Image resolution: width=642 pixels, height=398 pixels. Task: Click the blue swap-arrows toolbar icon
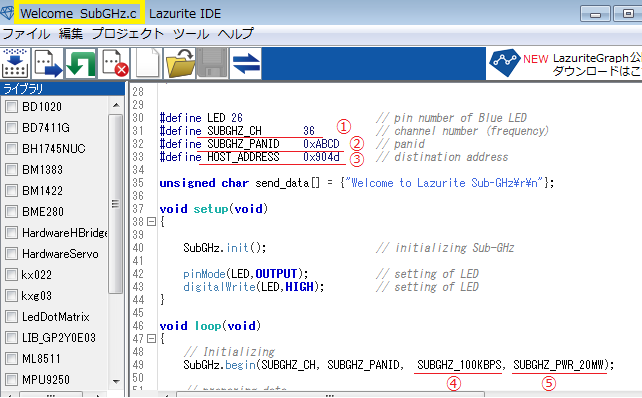click(x=246, y=63)
